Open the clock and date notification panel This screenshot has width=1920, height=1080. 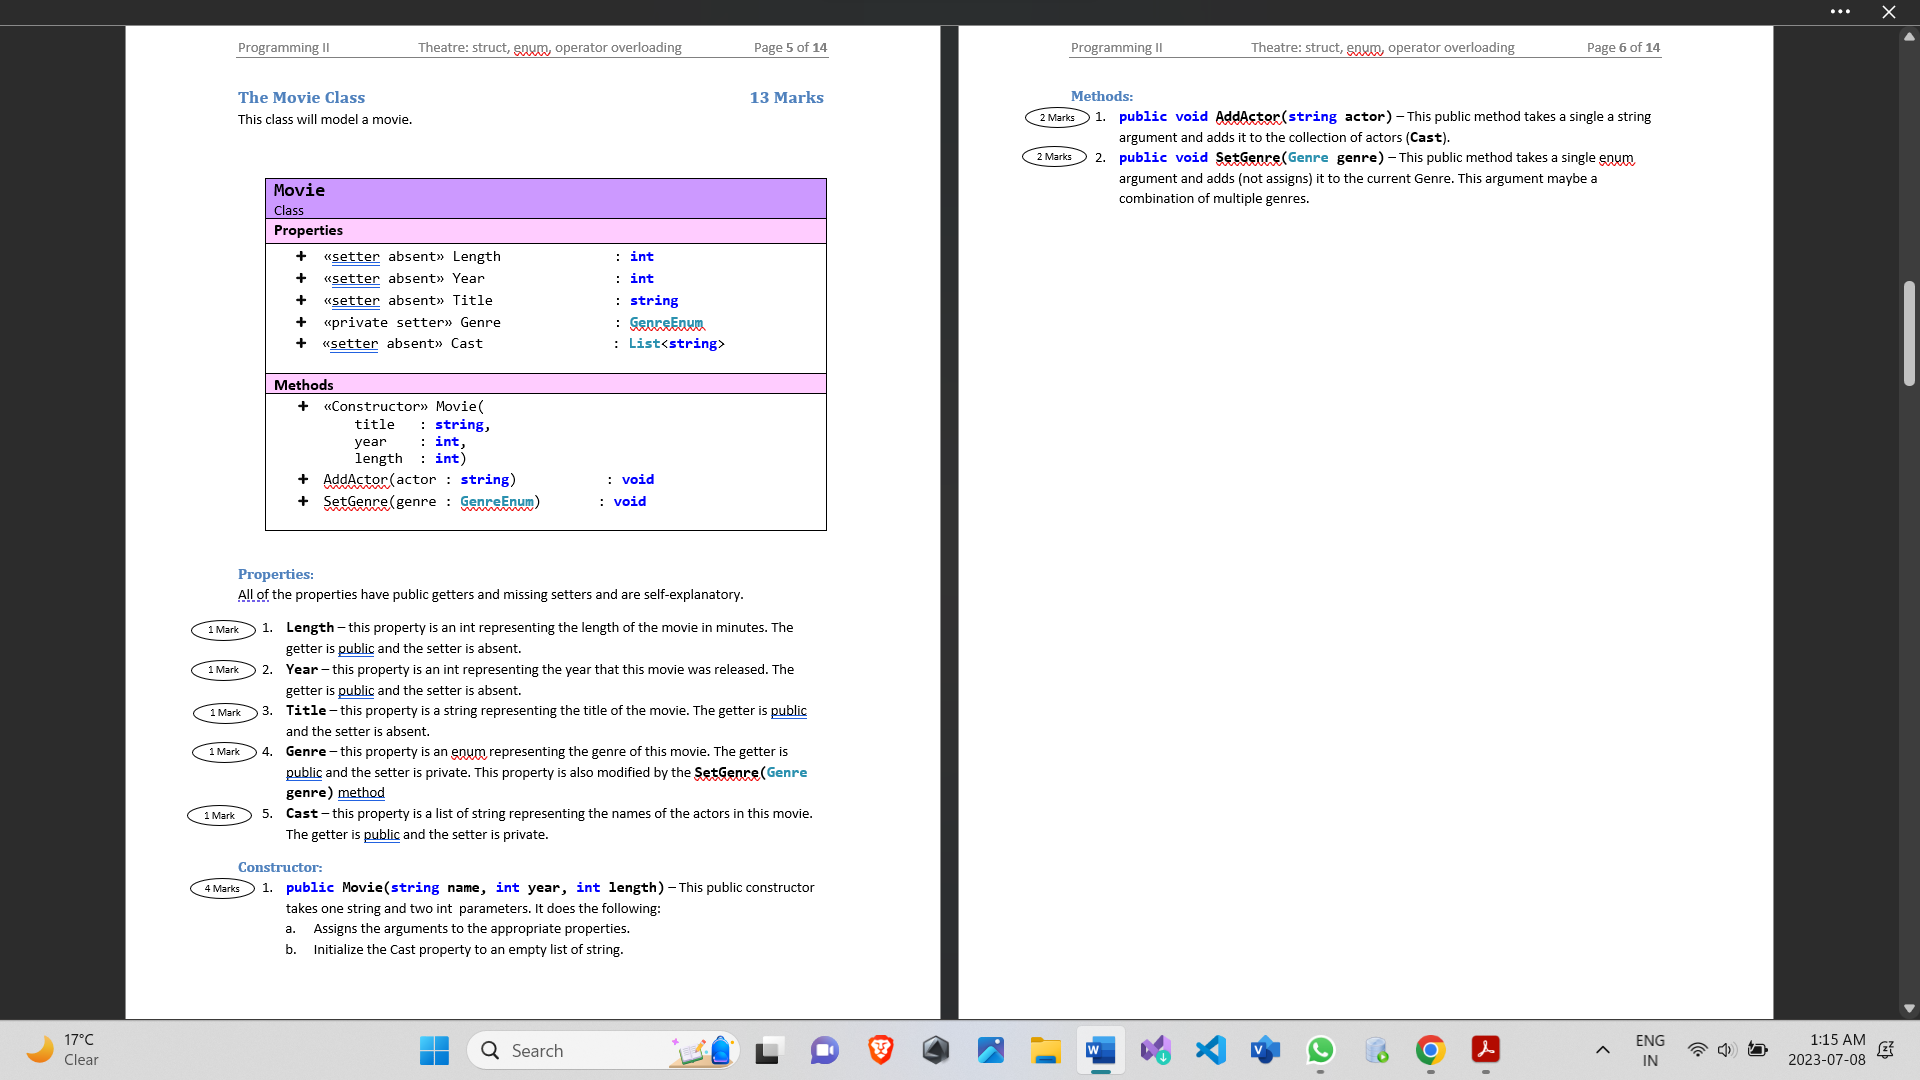[1826, 1050]
